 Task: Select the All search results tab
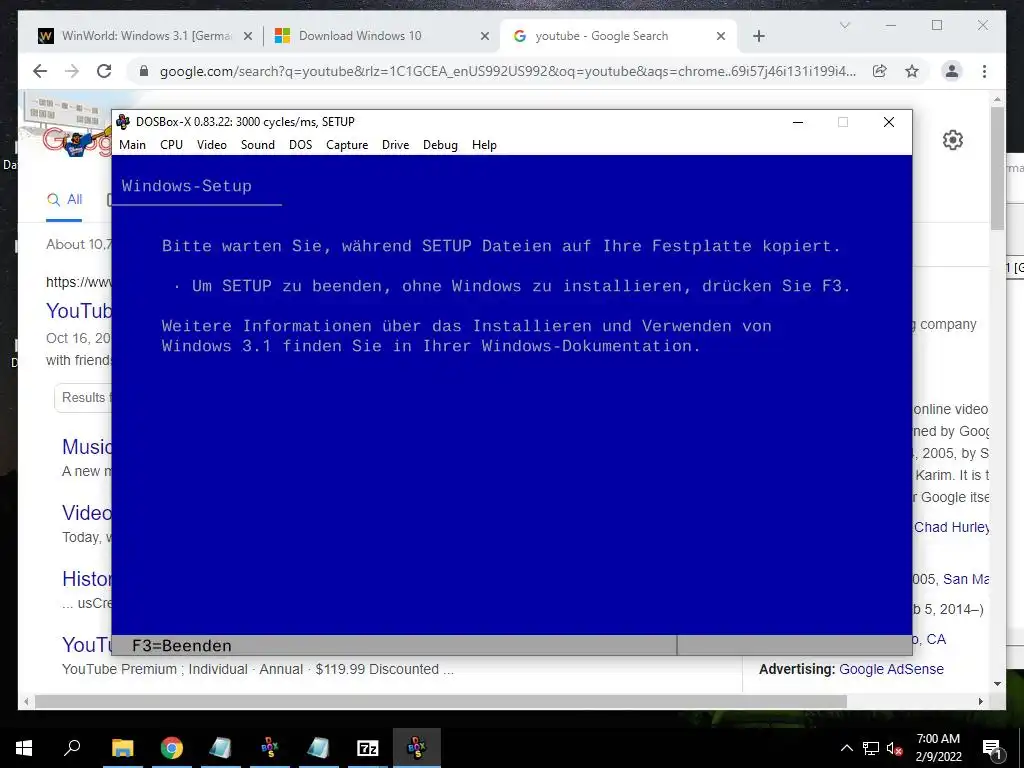pyautogui.click(x=64, y=200)
